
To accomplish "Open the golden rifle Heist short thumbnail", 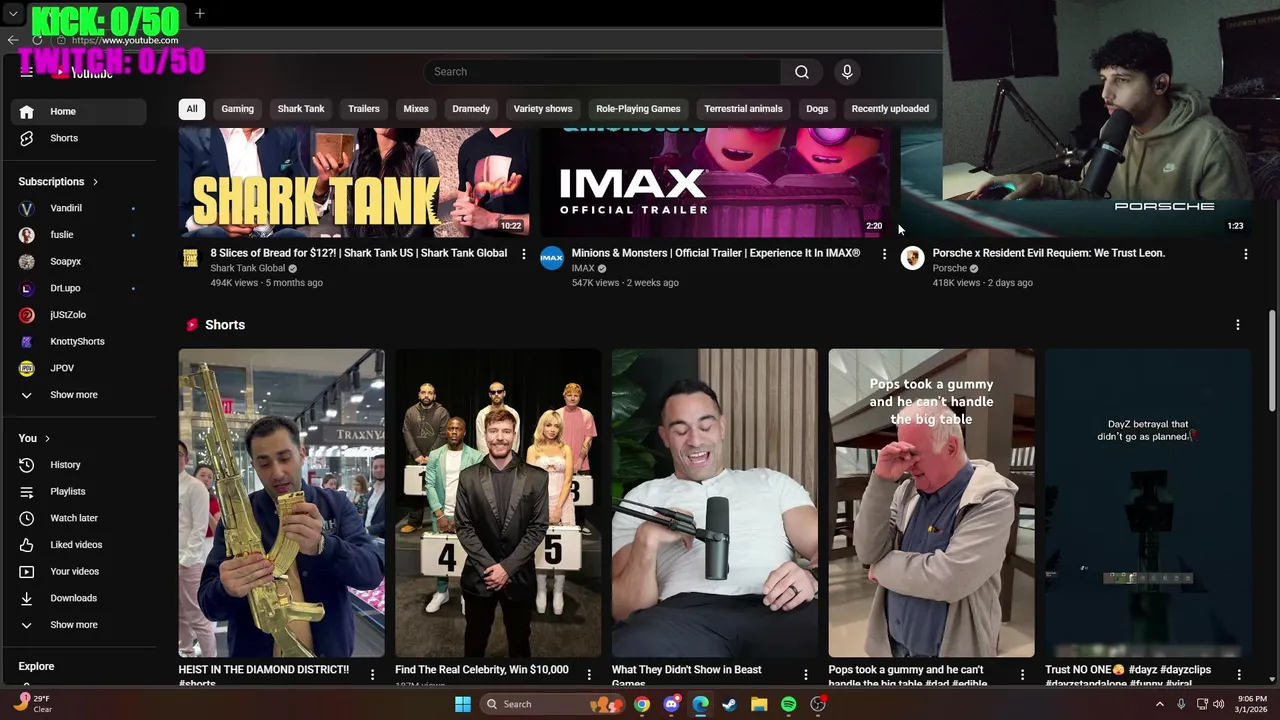I will click(281, 503).
